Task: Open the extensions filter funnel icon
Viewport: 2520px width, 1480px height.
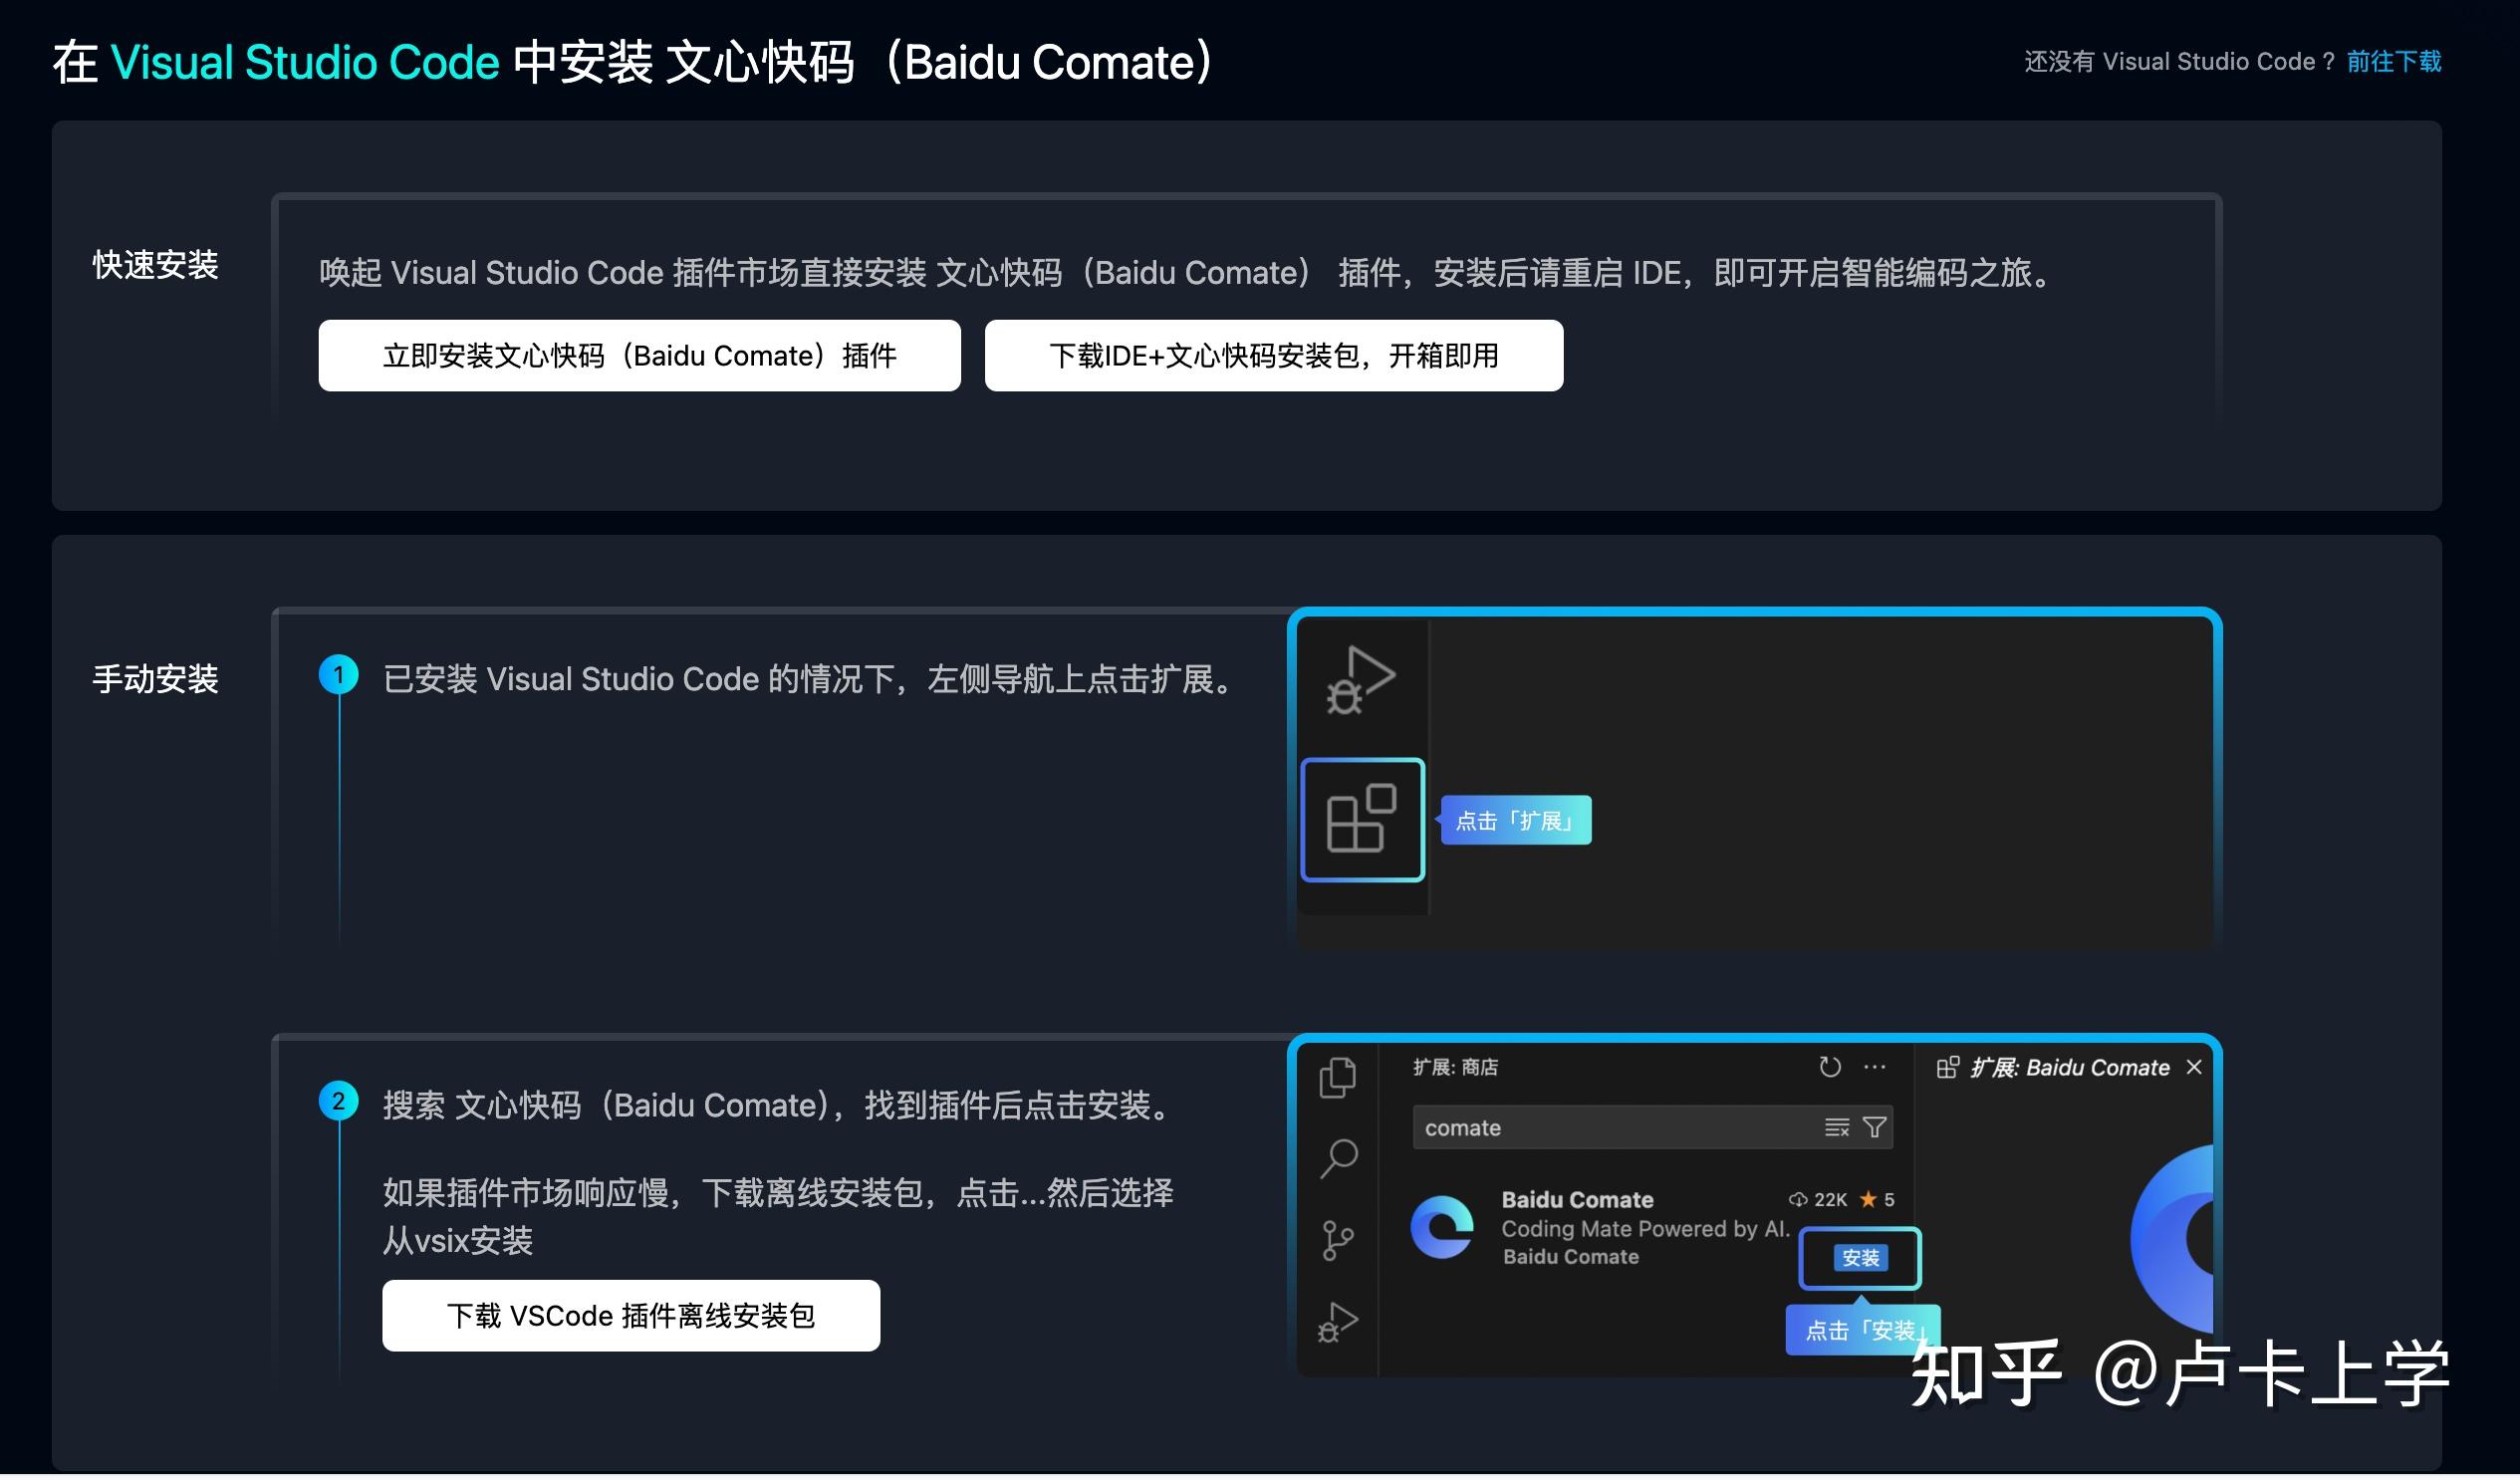Action: (x=1876, y=1128)
